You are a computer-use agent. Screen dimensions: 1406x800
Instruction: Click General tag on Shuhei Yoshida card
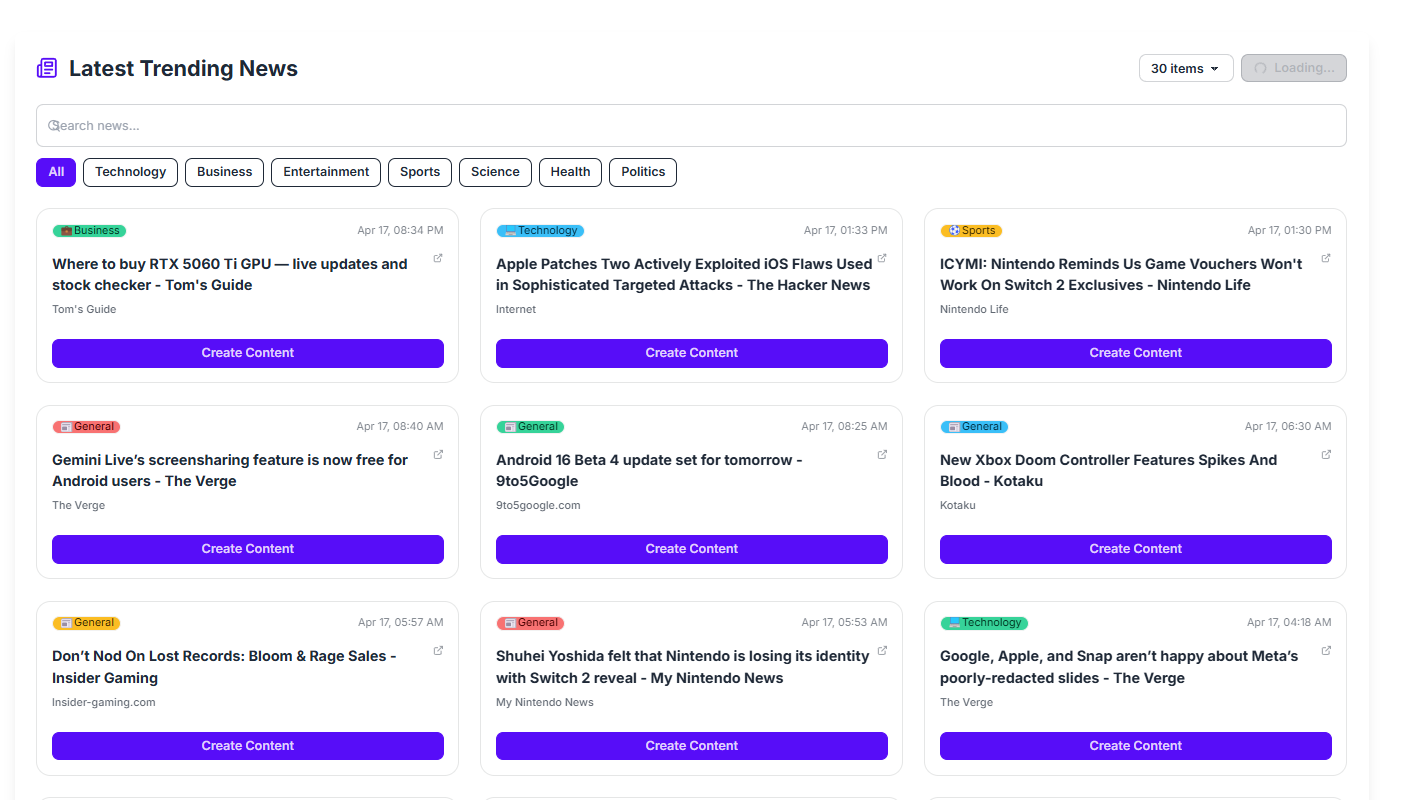click(530, 623)
